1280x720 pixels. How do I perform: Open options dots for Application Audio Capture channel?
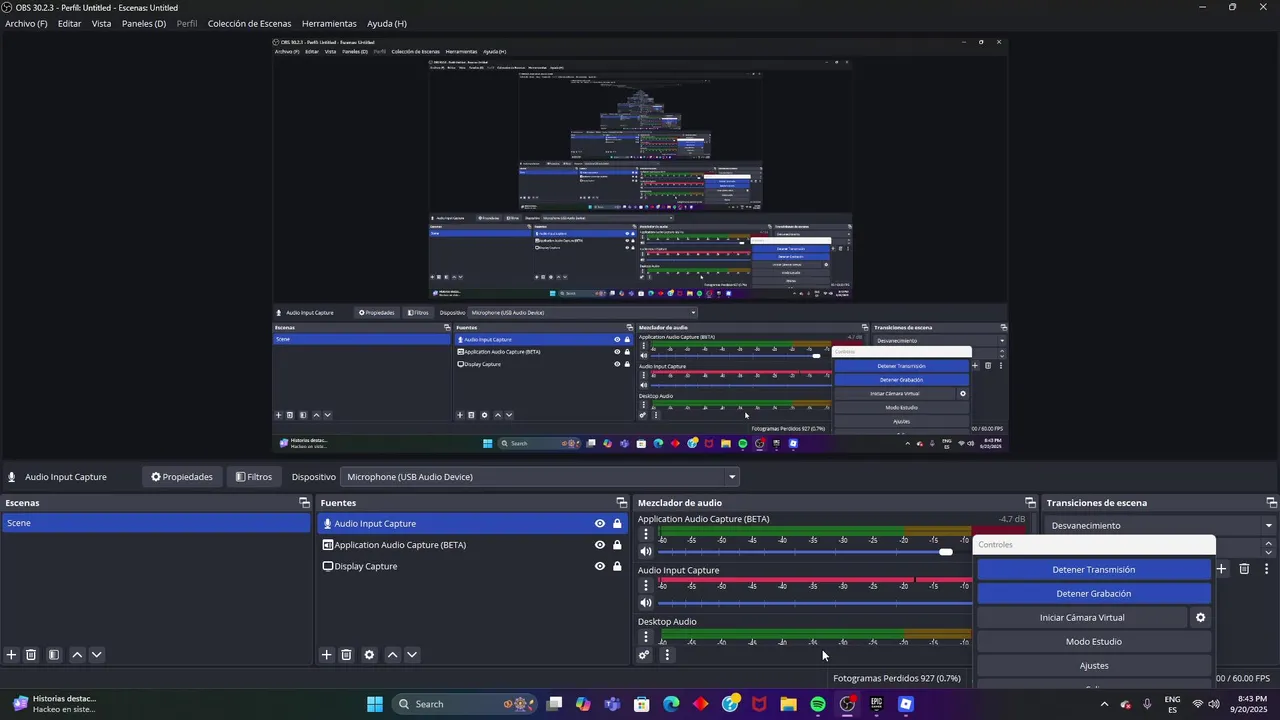pyautogui.click(x=646, y=534)
